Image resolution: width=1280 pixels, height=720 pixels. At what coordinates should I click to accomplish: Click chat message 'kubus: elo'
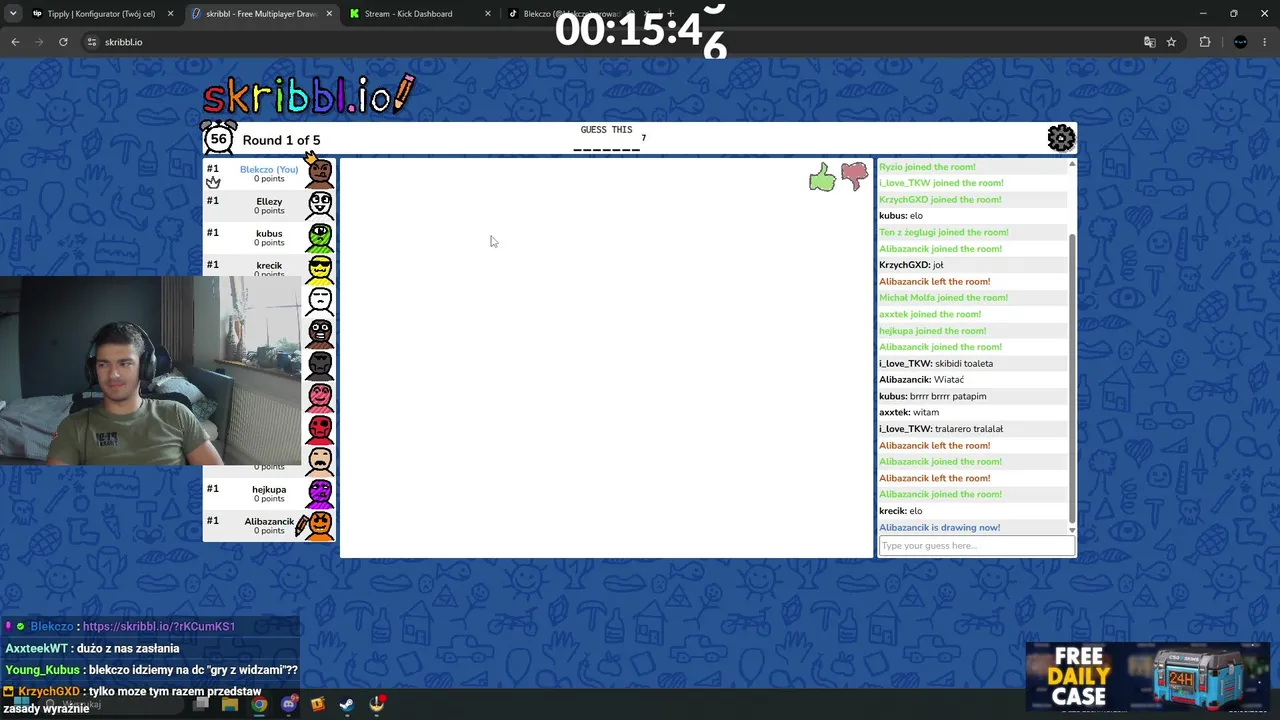click(x=900, y=216)
